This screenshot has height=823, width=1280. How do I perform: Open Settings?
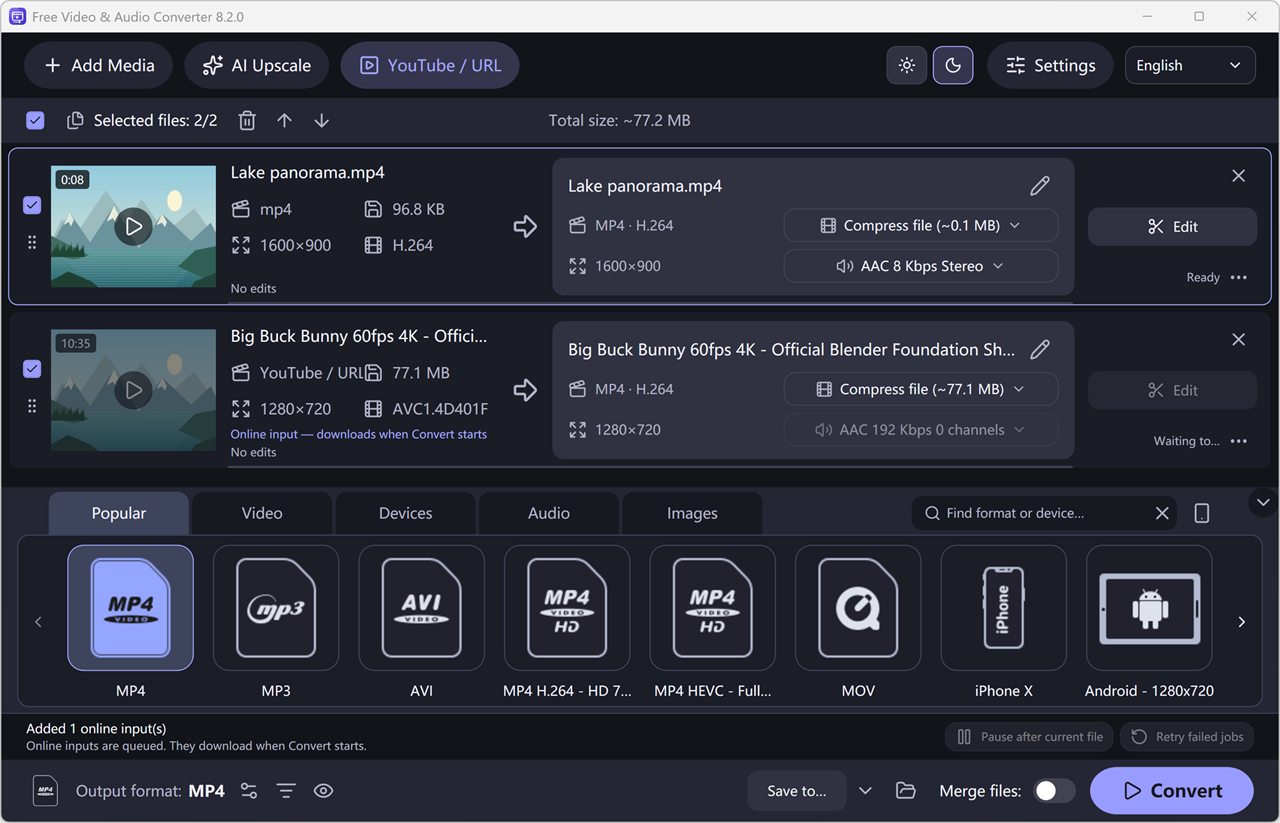pyautogui.click(x=1050, y=65)
